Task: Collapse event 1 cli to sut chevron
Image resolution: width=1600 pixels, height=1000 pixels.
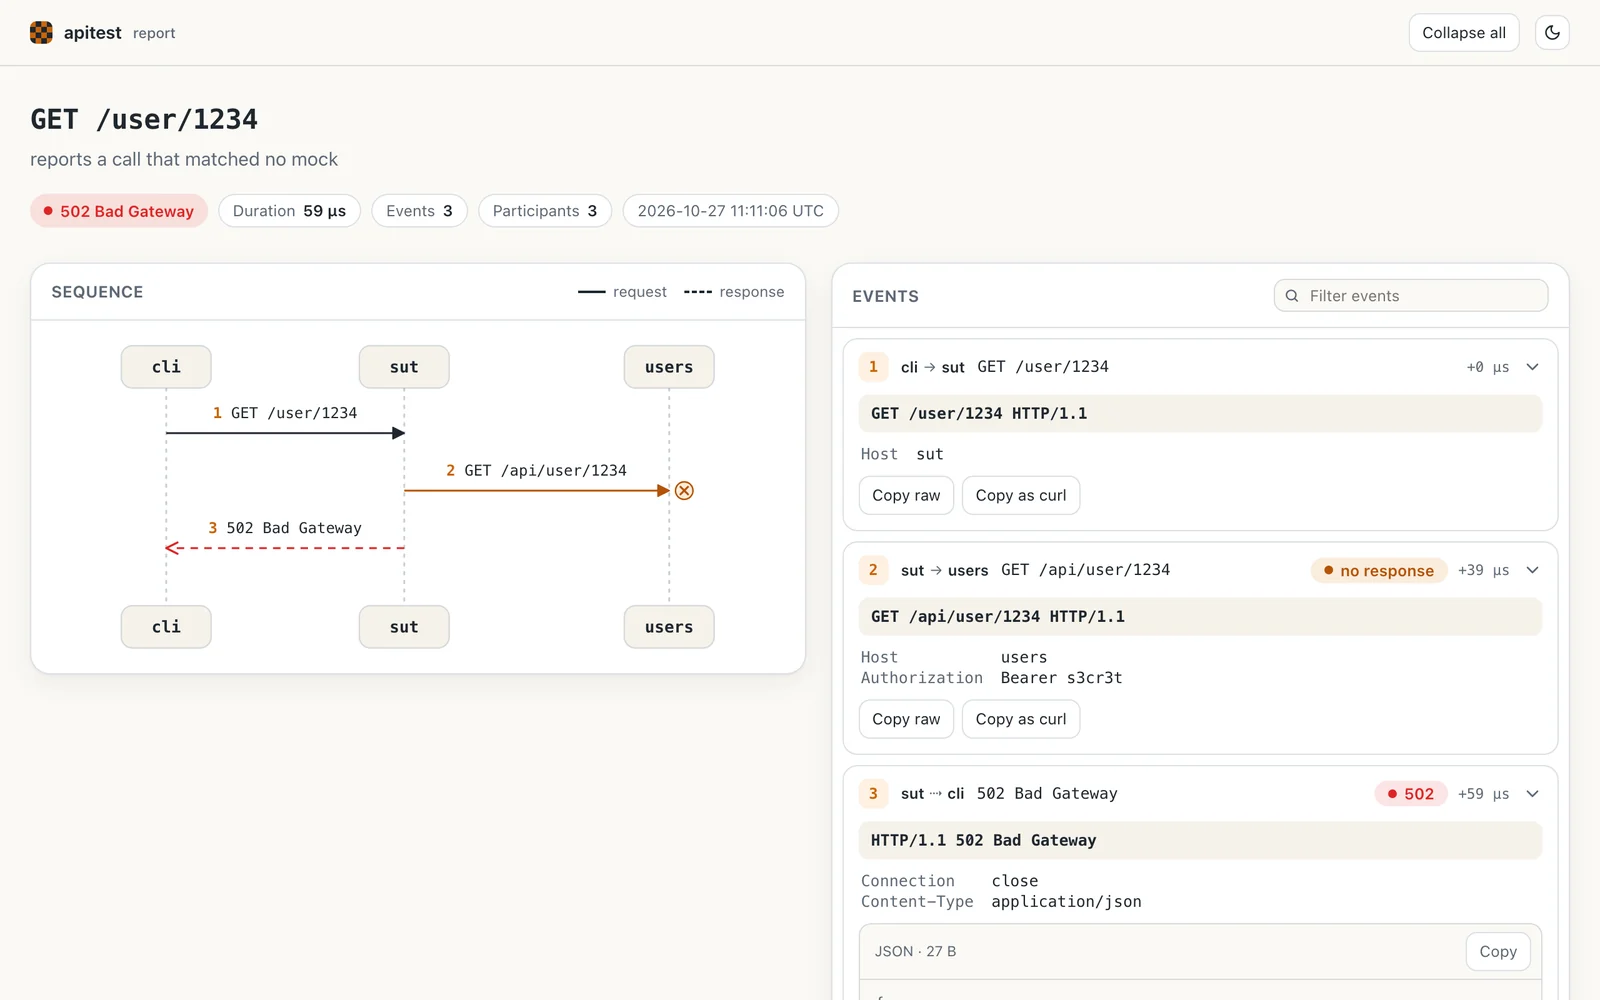Action: [x=1532, y=367]
